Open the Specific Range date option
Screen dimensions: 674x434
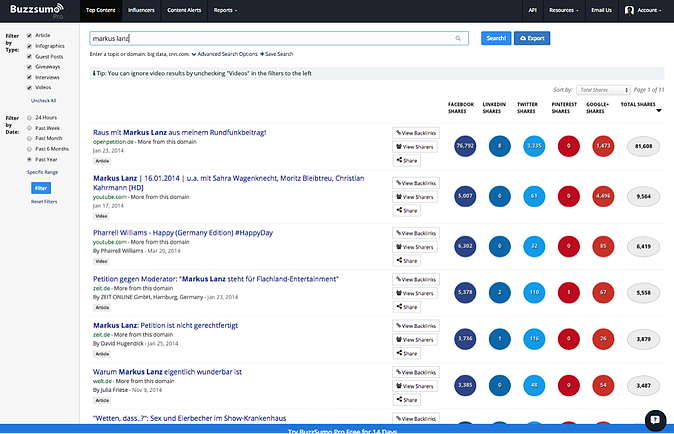tap(43, 172)
